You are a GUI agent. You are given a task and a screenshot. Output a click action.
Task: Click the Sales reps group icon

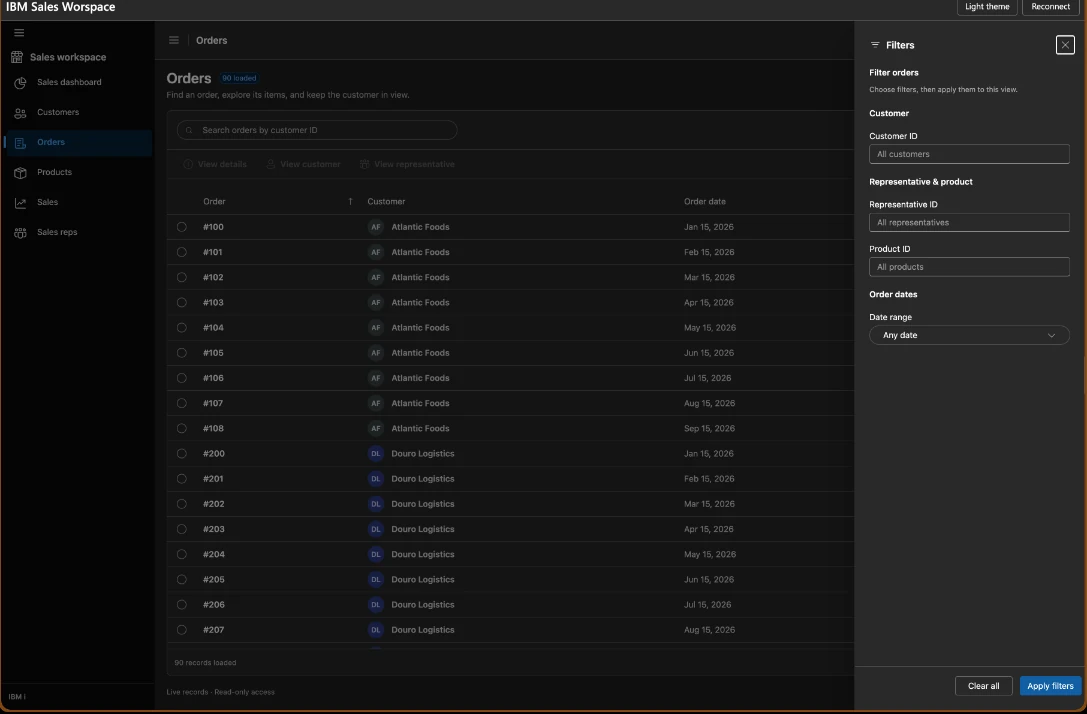(20, 233)
